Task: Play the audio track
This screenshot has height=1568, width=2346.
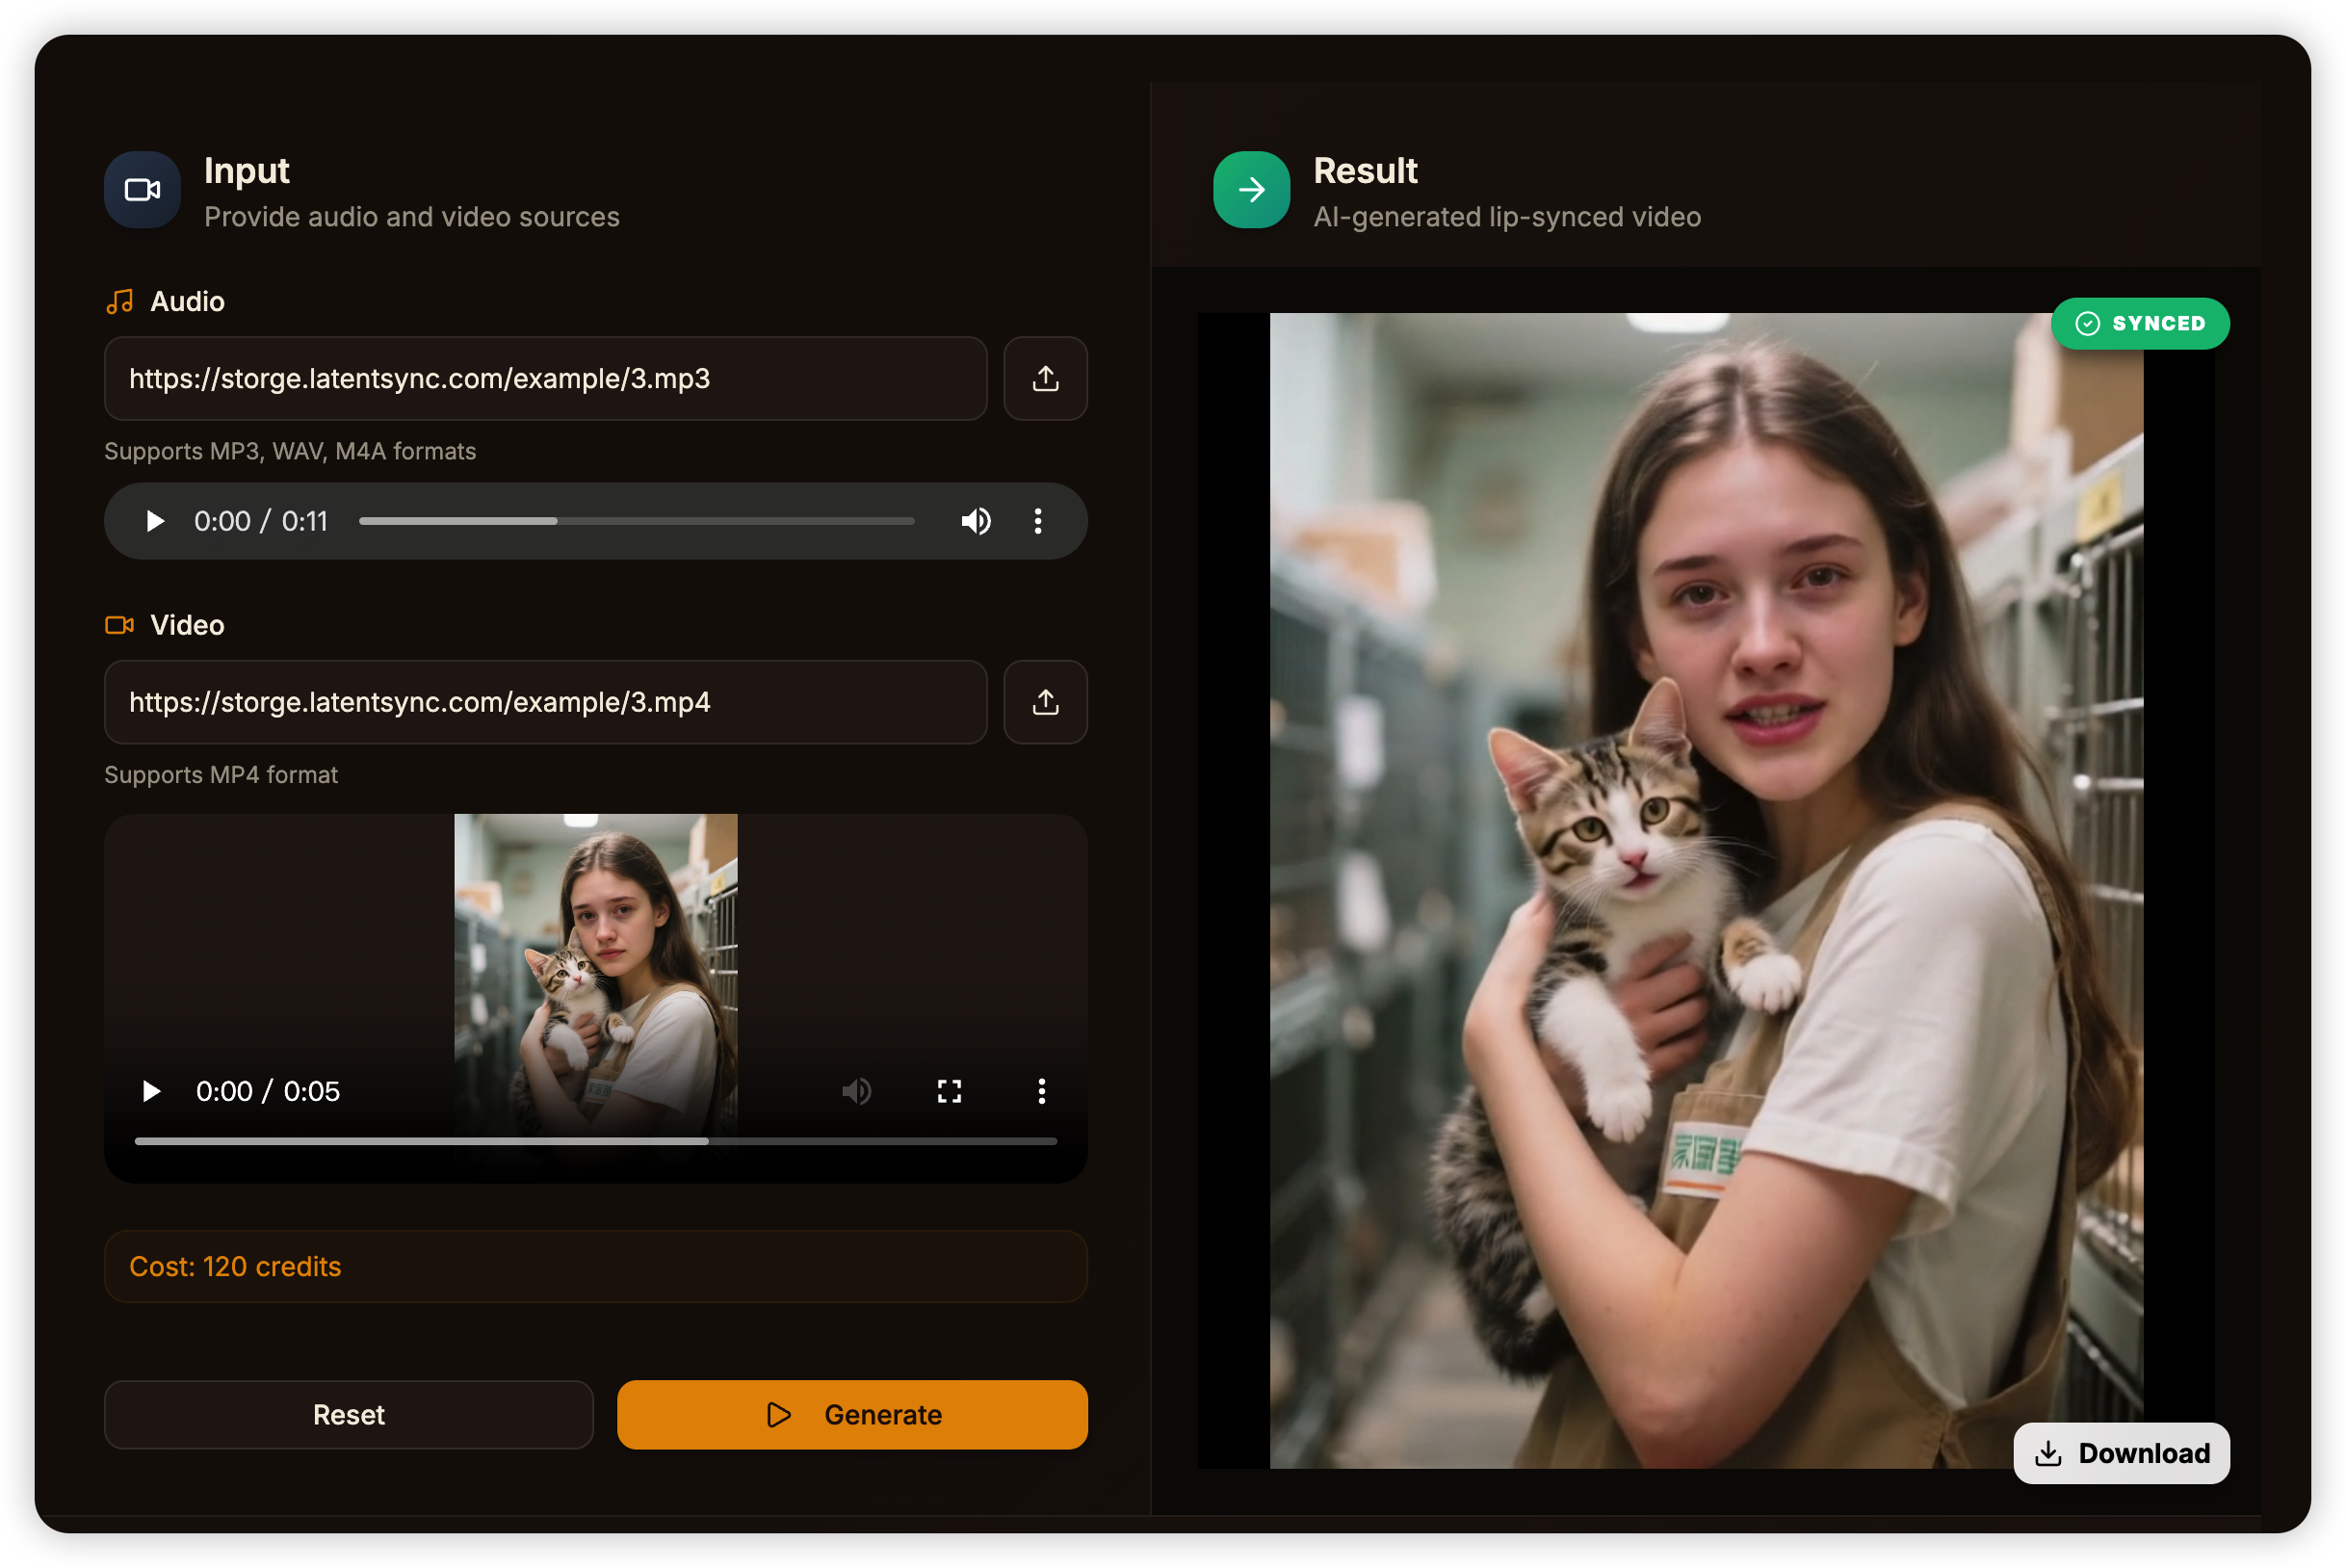Action: 154,521
